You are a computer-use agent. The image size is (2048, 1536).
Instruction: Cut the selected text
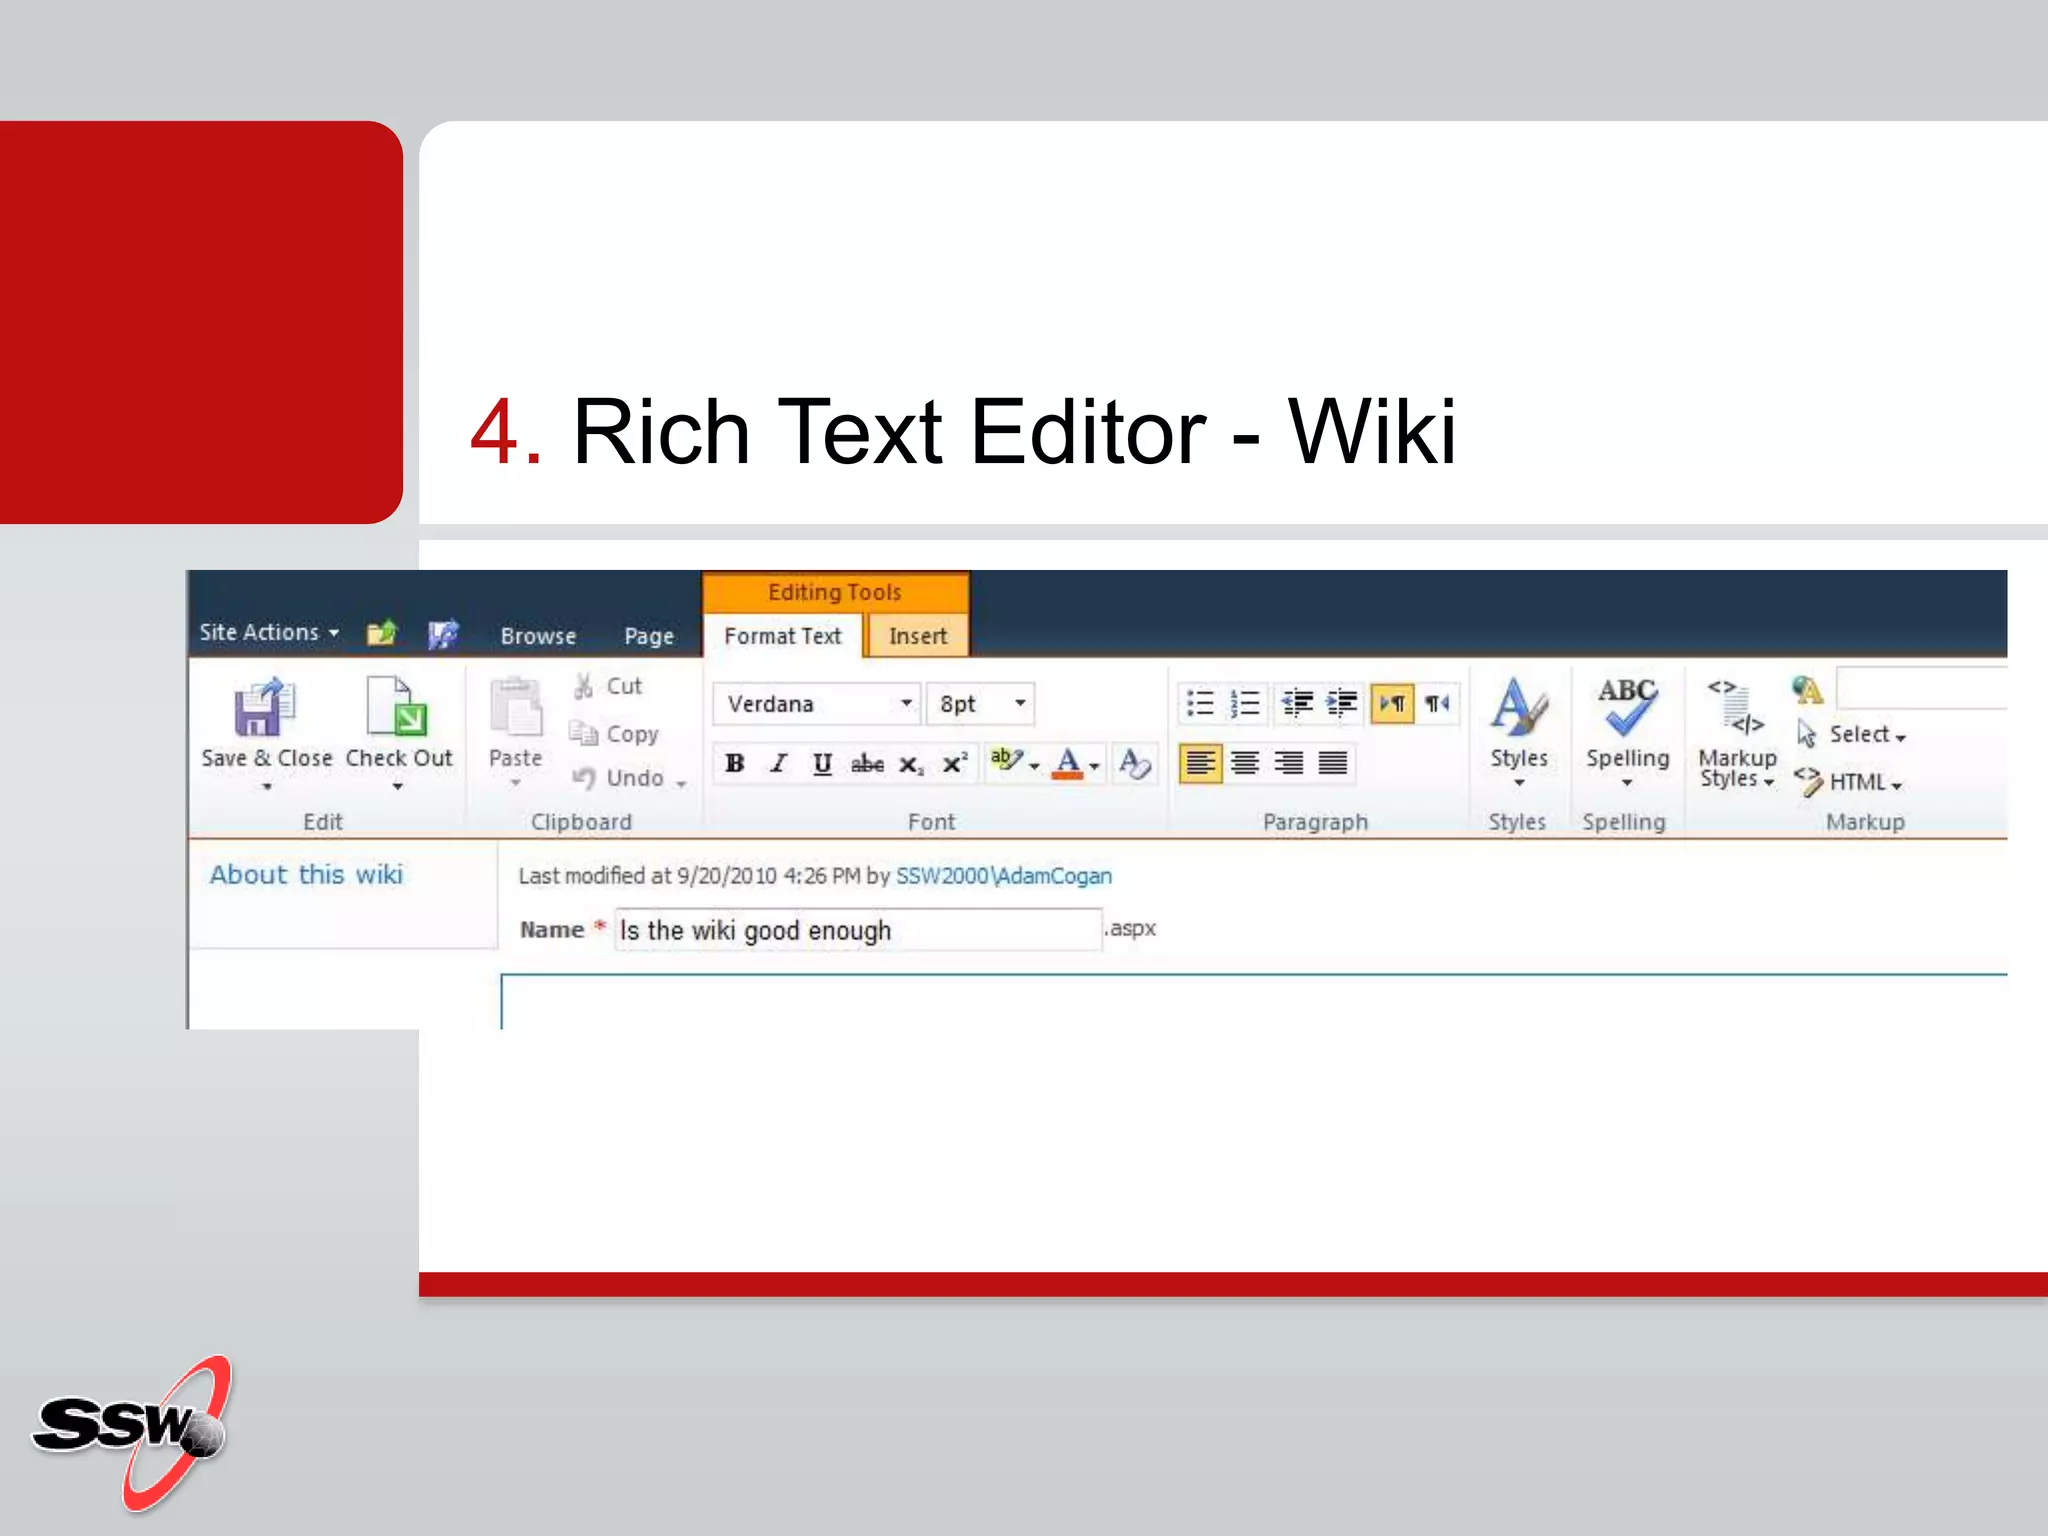[607, 686]
